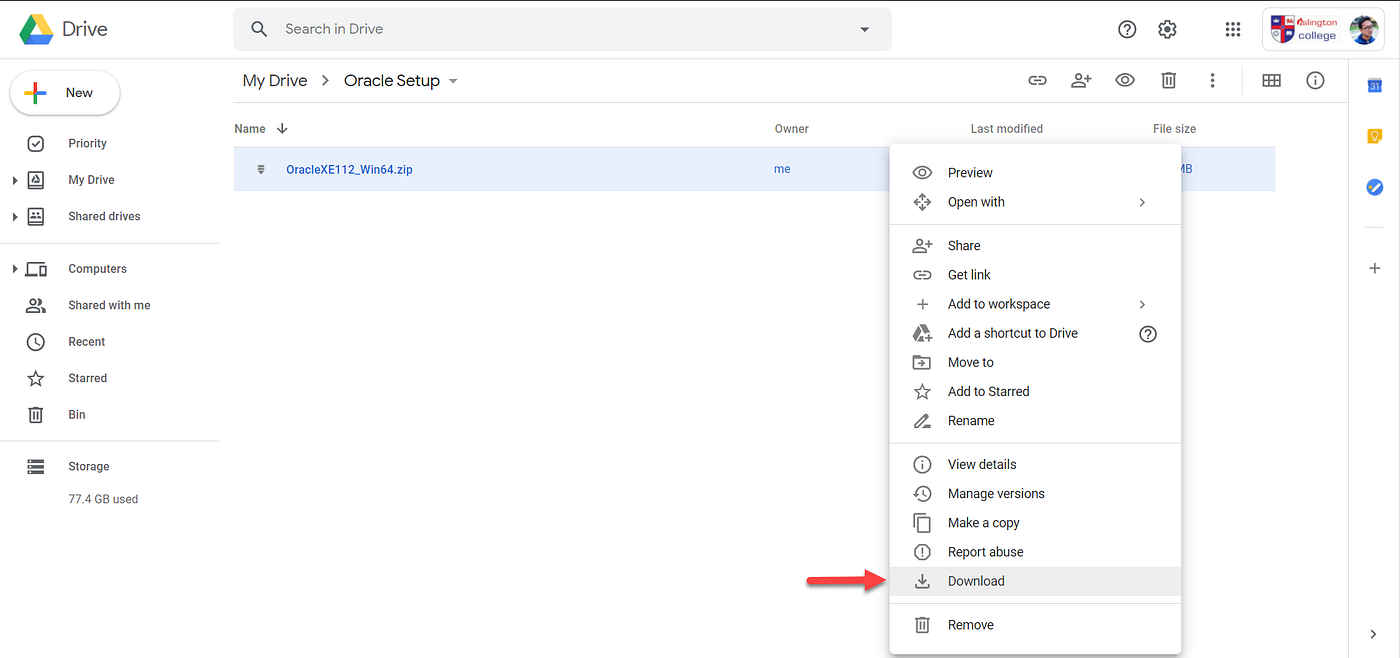1400x658 pixels.
Task: Open Storage in sidebar
Action: point(88,467)
